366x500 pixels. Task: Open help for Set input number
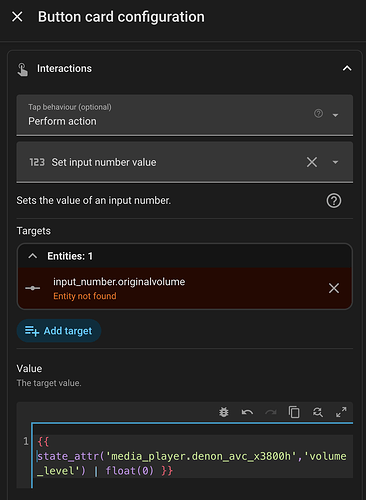334,201
